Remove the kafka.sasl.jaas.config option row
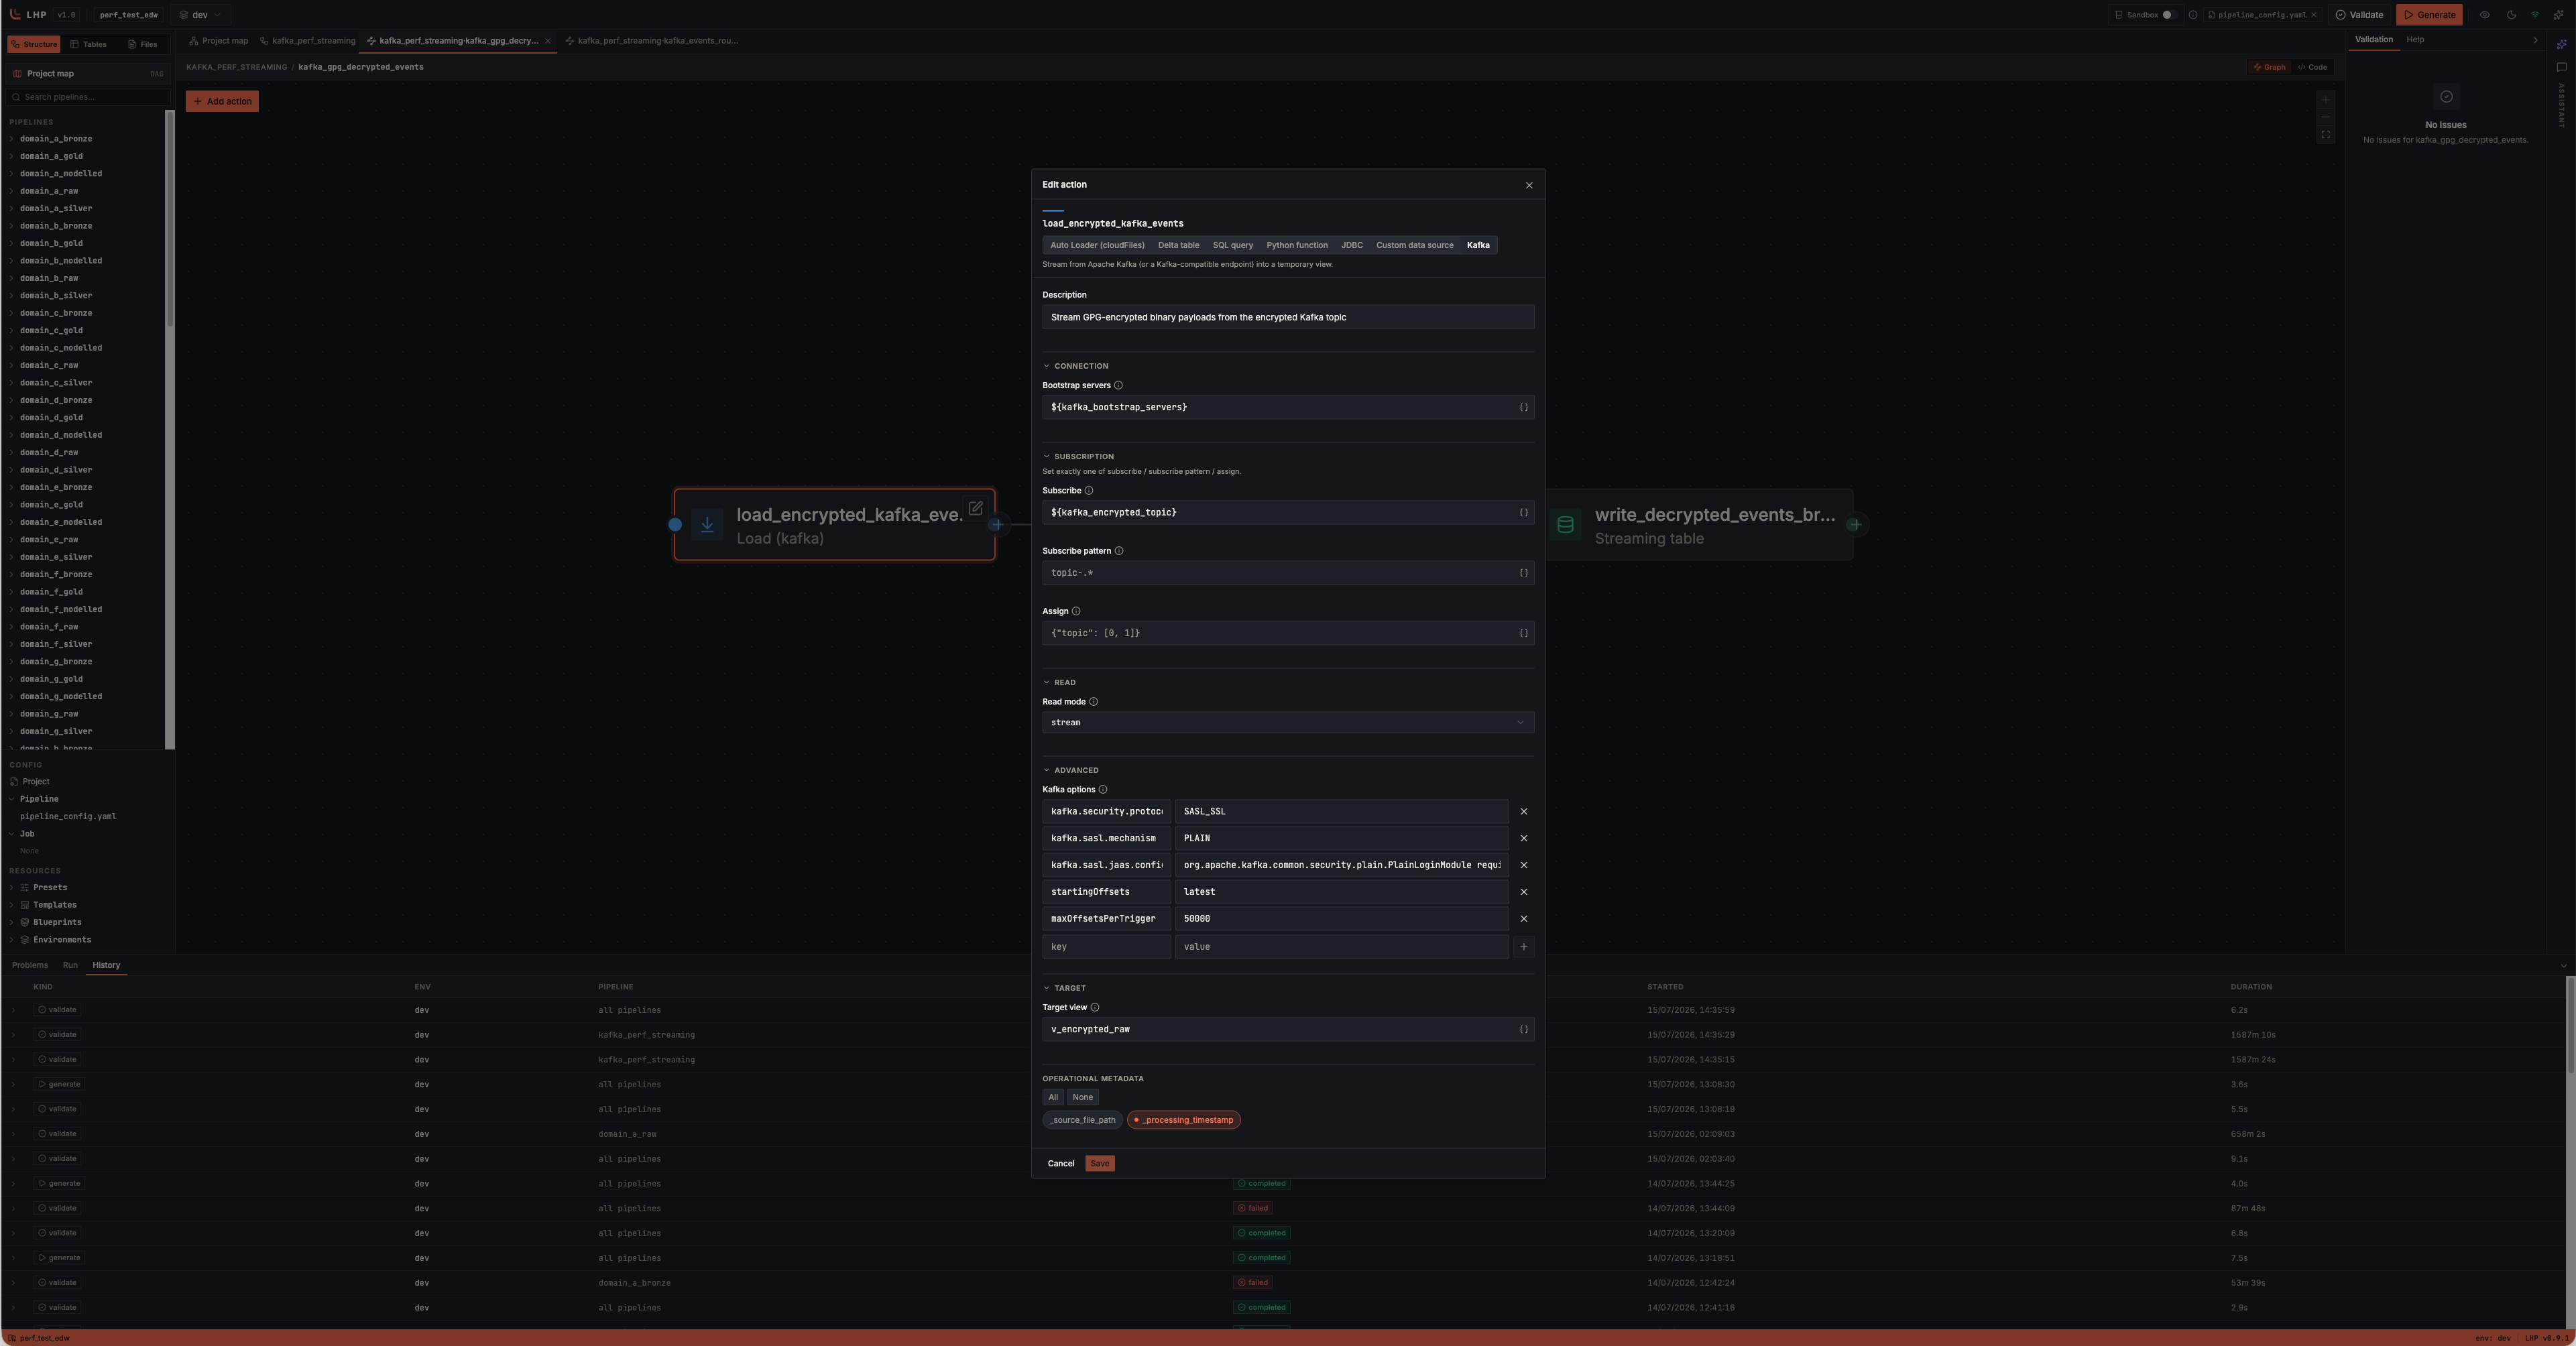Screen dimensions: 2576x1346 (1523, 865)
